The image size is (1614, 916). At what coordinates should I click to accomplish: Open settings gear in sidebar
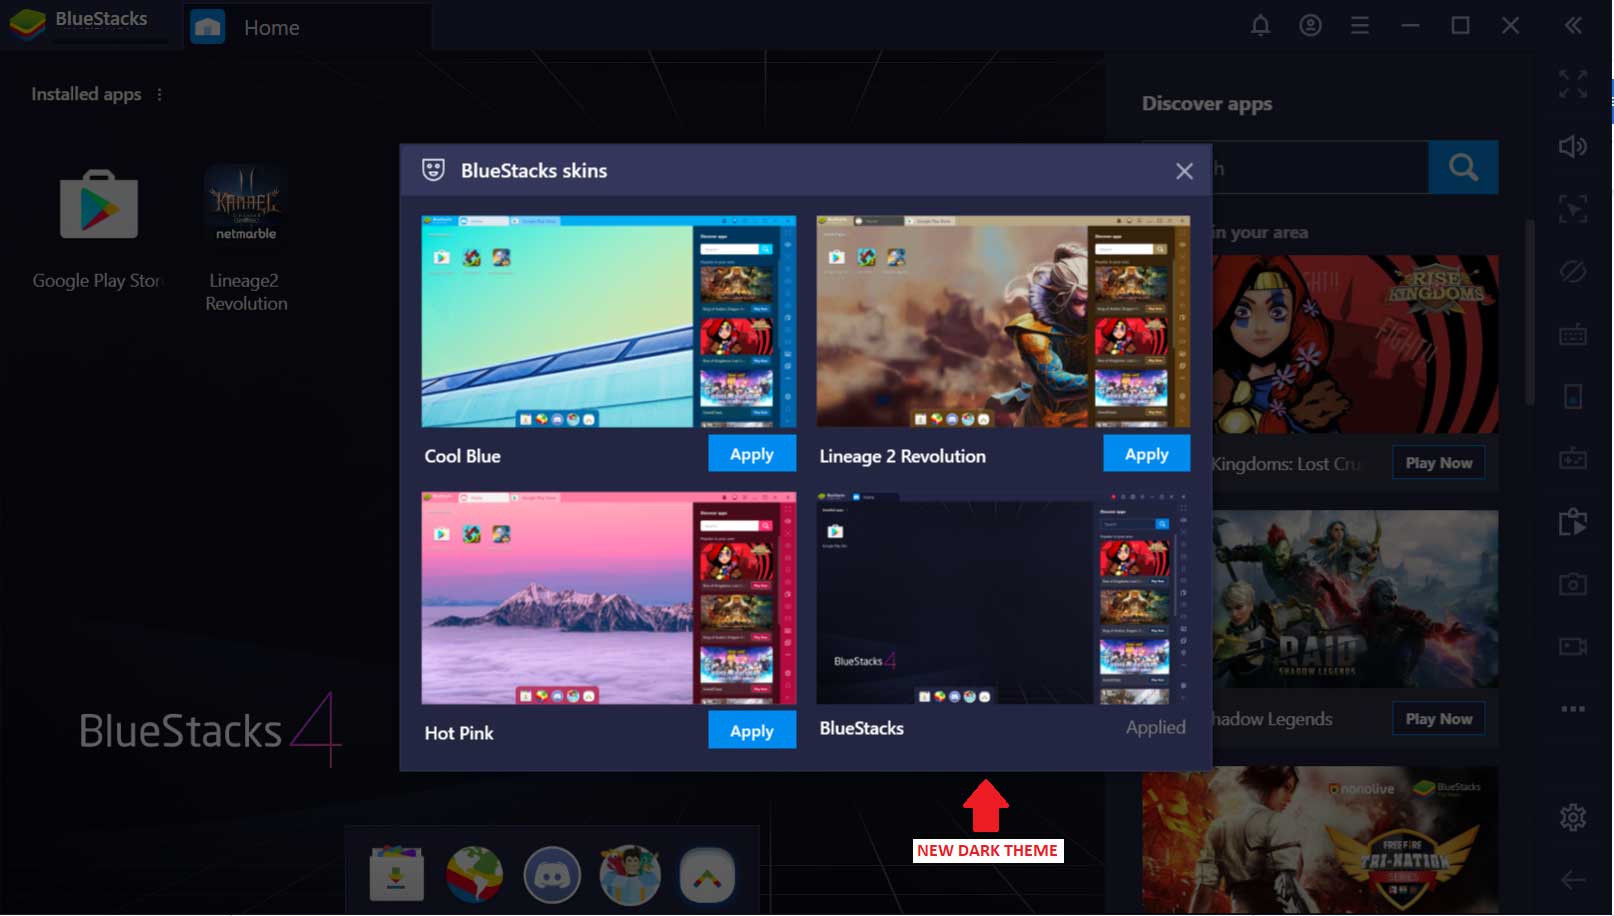tap(1573, 817)
